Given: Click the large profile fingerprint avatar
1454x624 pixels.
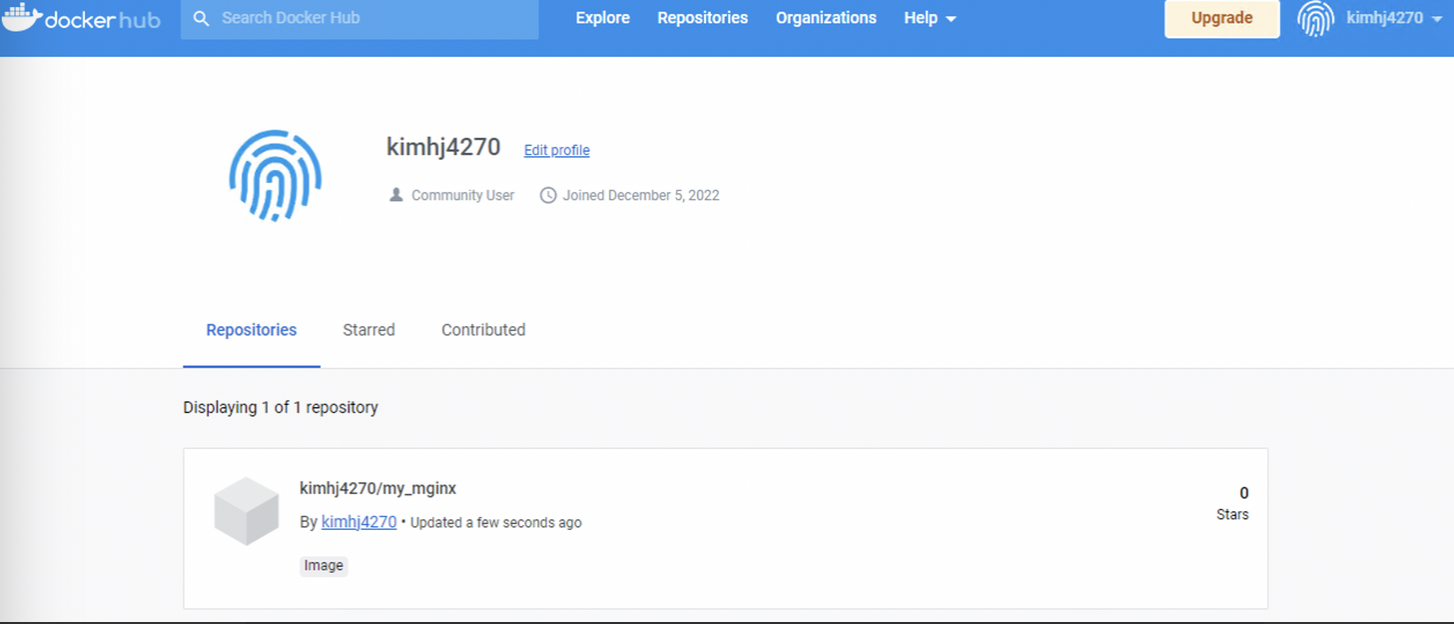Looking at the screenshot, I should [275, 175].
